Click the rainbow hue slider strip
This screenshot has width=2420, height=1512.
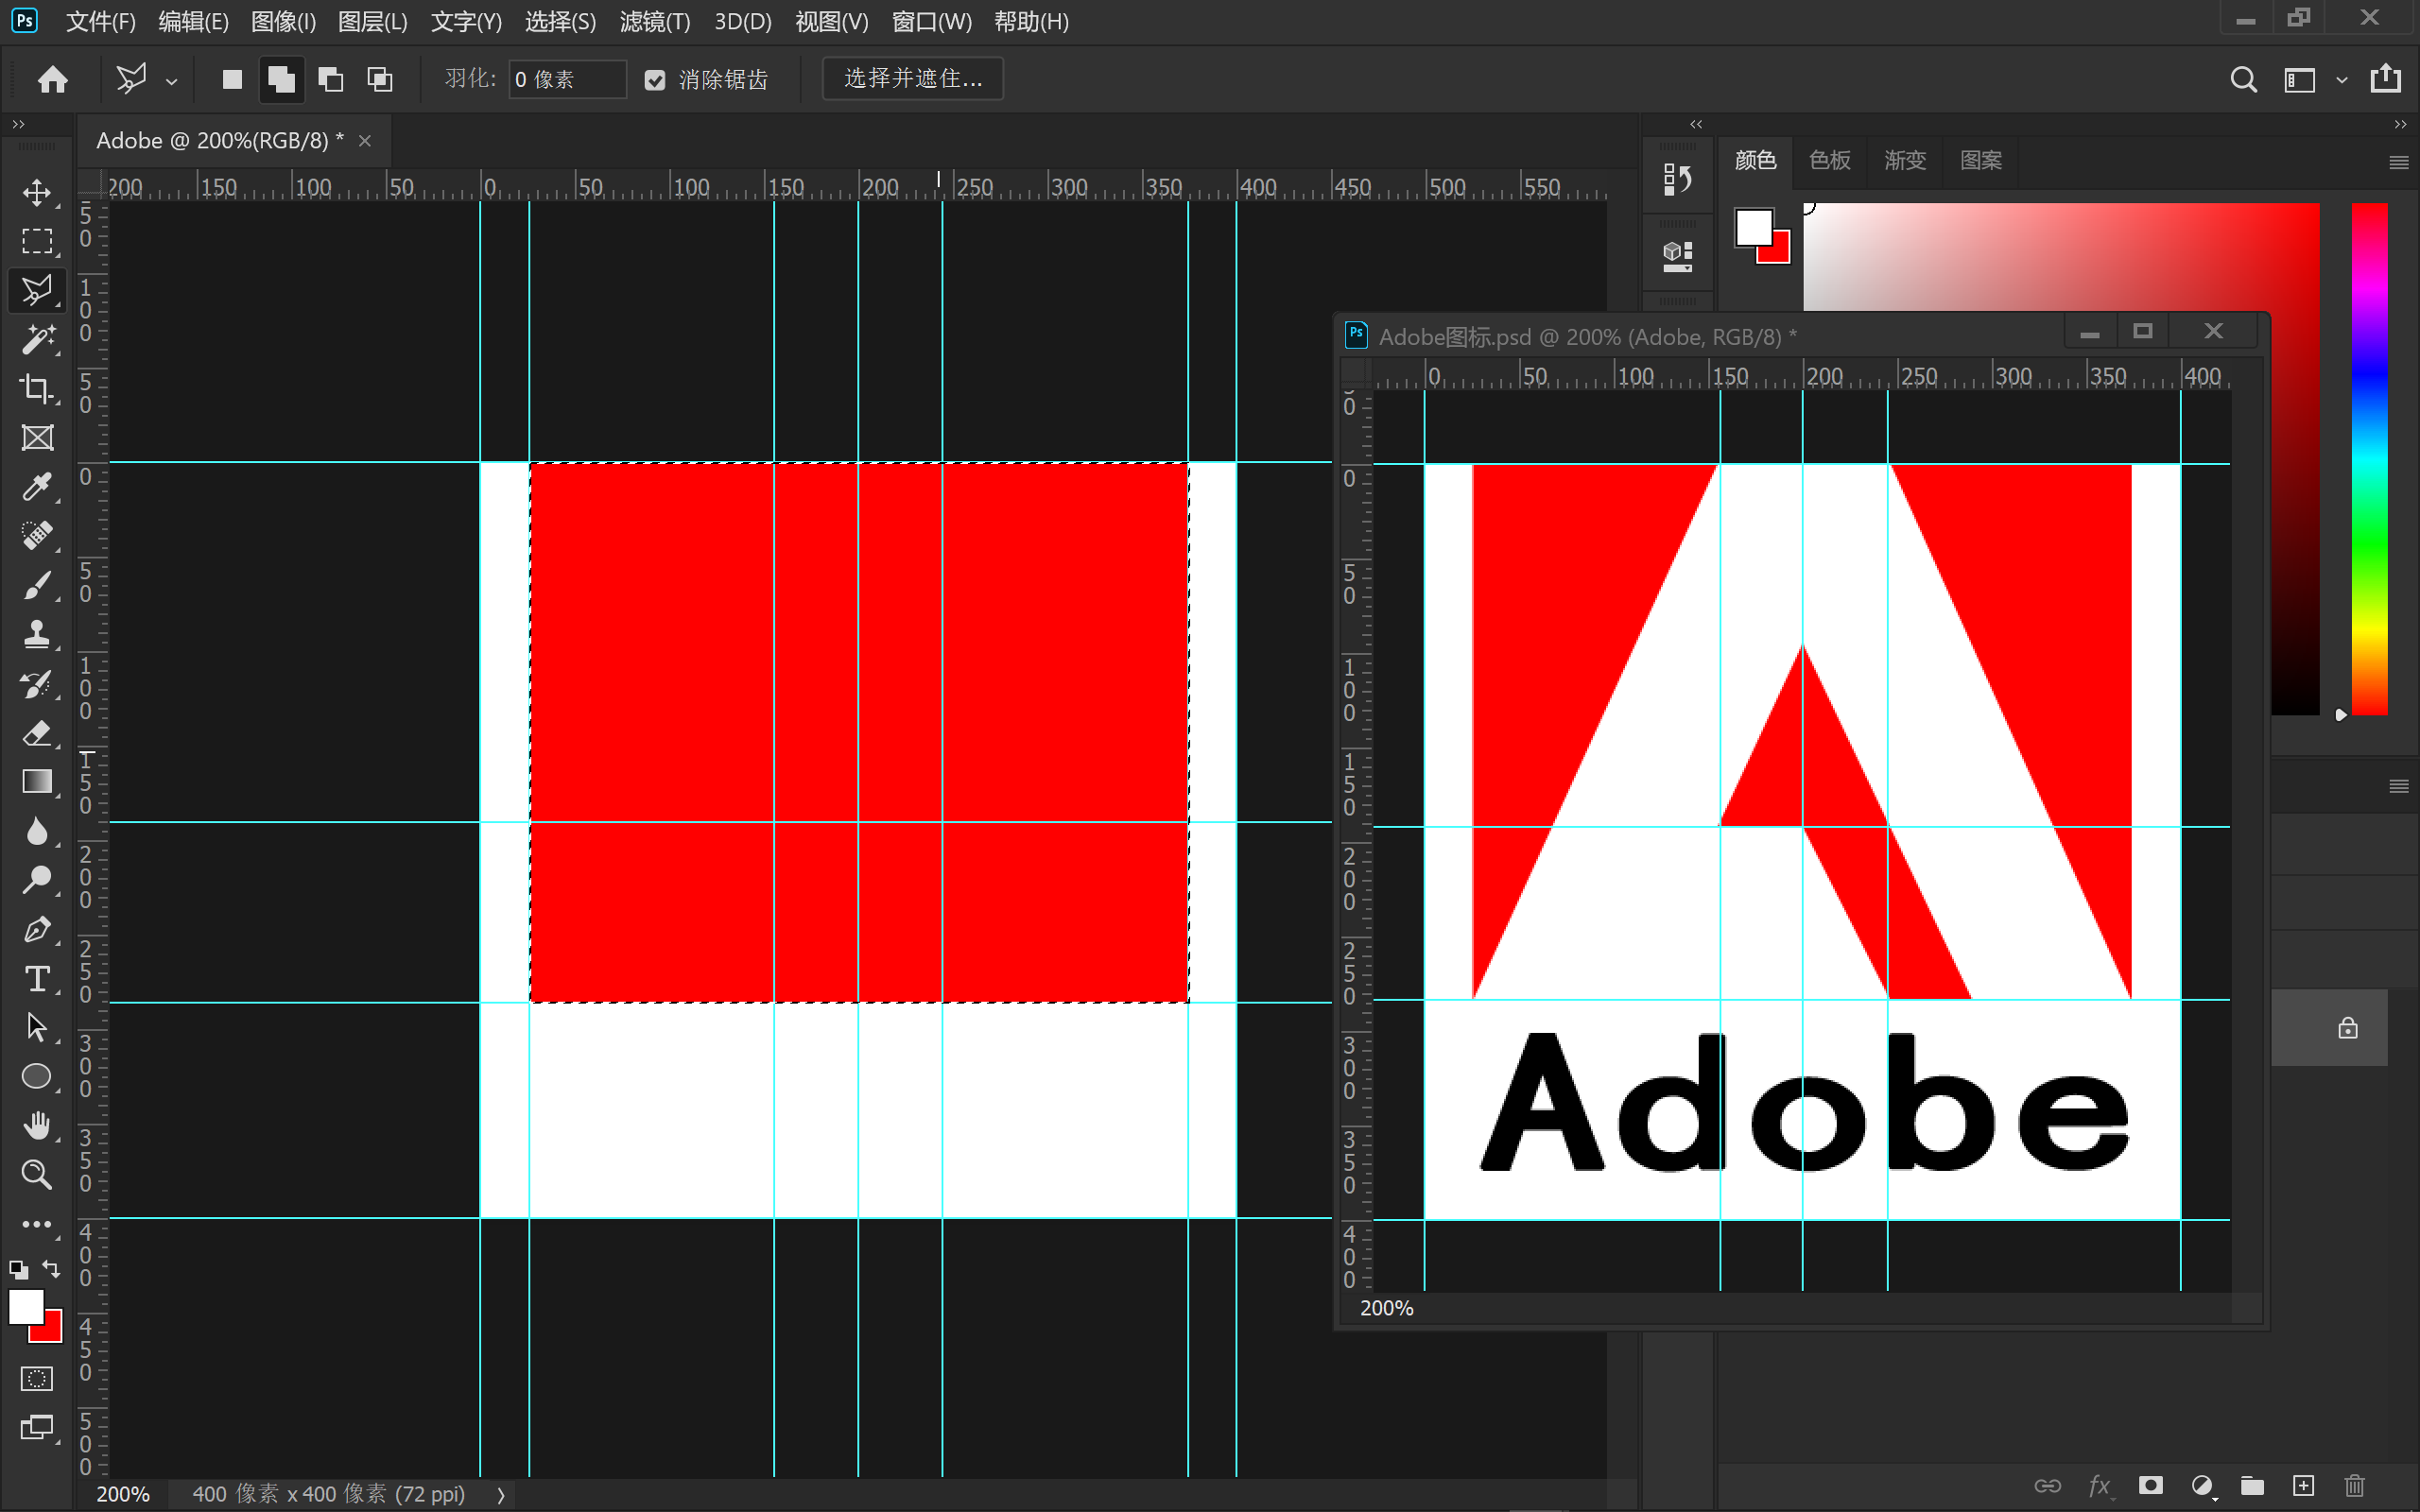click(x=2368, y=459)
